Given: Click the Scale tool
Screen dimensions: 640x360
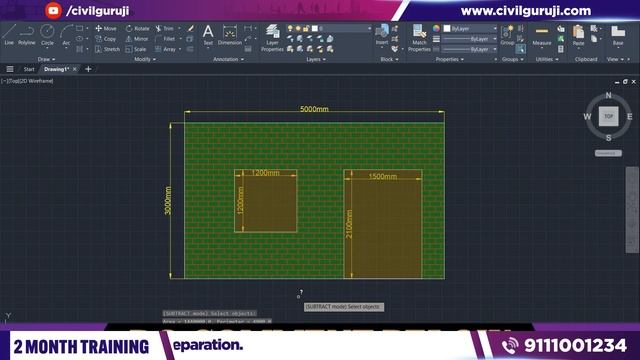Looking at the screenshot, I should tap(136, 49).
